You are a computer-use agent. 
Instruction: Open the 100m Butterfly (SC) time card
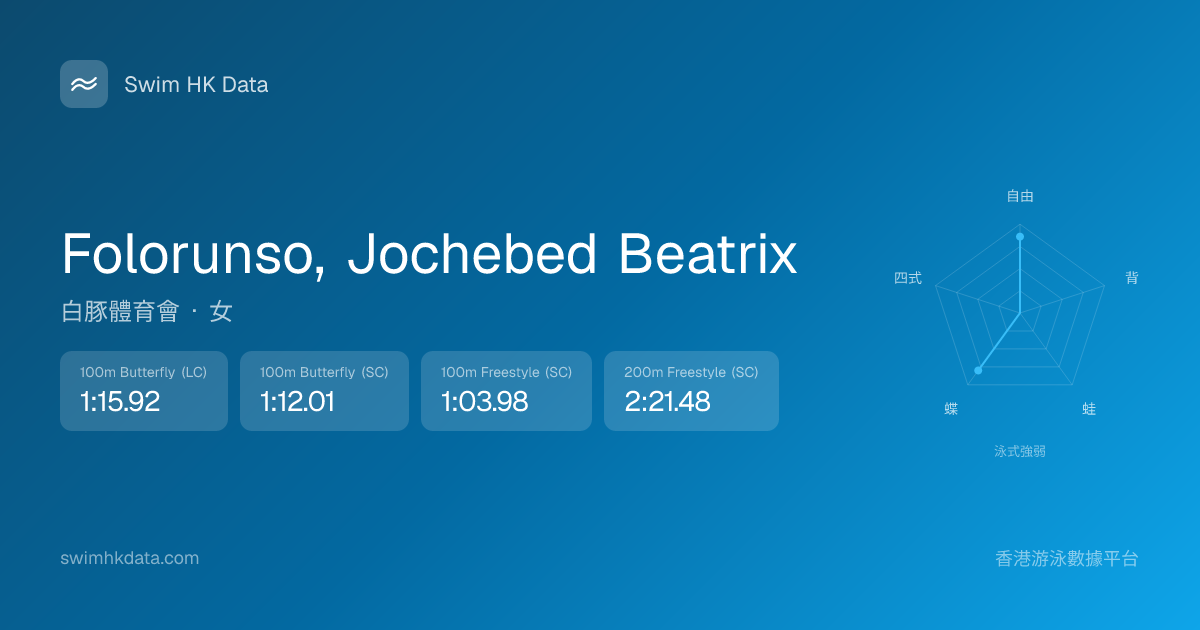click(324, 391)
